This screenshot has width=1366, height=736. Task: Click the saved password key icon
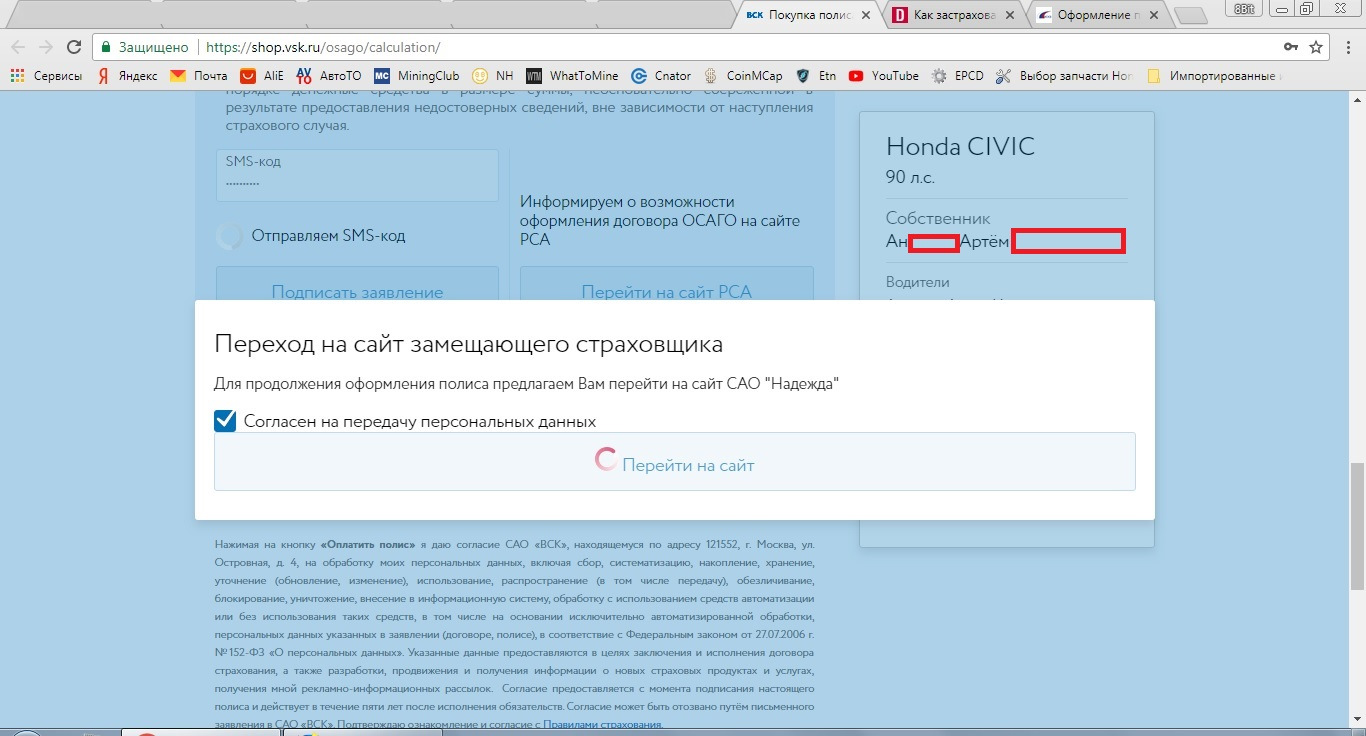tap(1291, 47)
